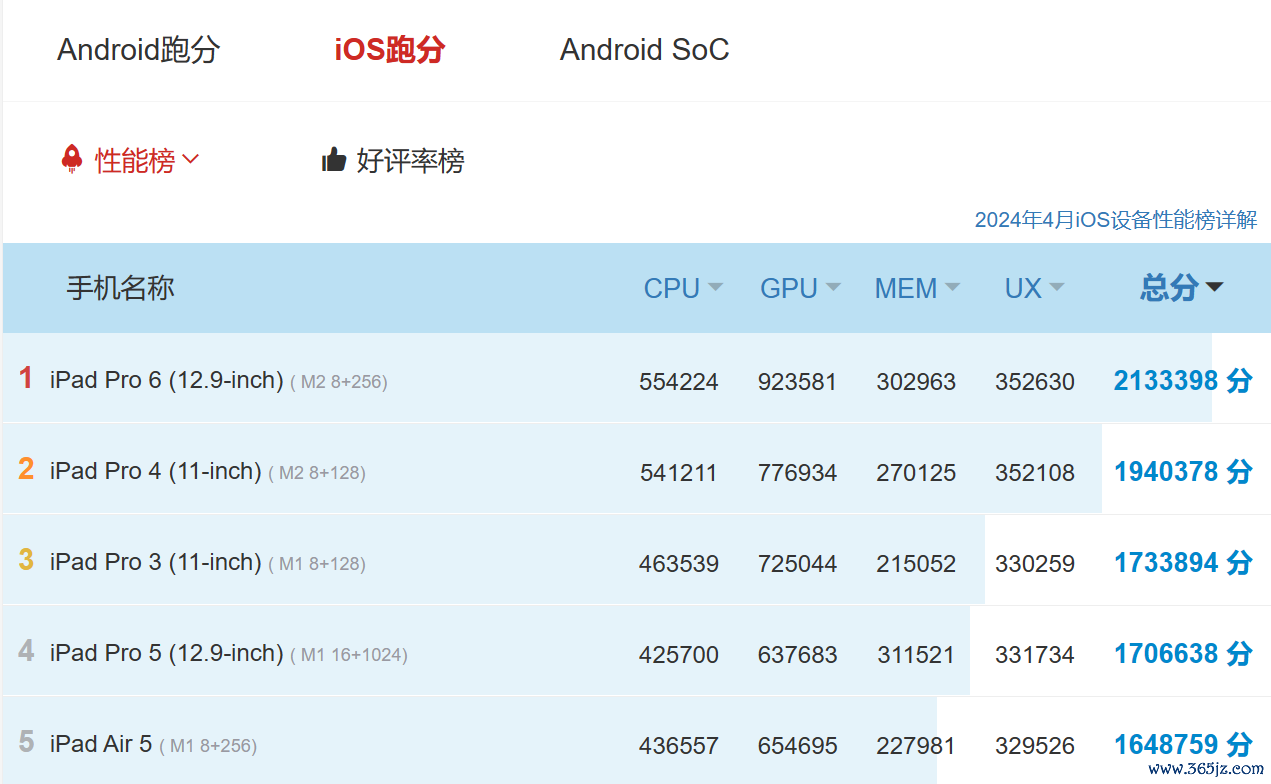
Task: Open iPad Pro 4 (11-inch) entry
Action: (155, 471)
